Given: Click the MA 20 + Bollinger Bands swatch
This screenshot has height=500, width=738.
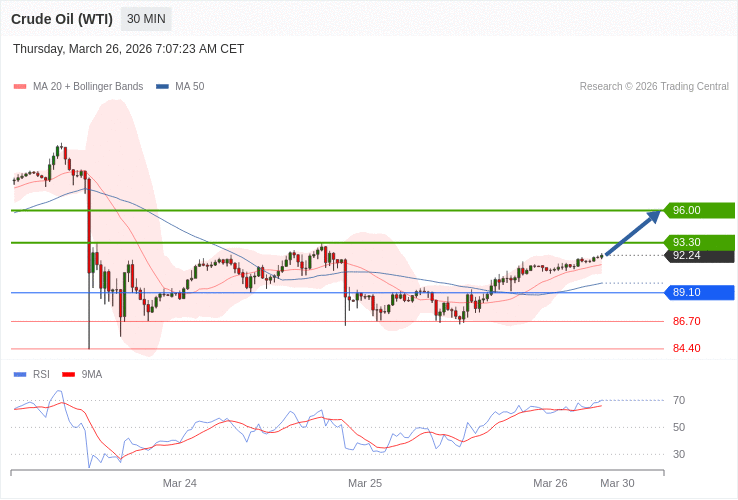Looking at the screenshot, I should coord(20,87).
